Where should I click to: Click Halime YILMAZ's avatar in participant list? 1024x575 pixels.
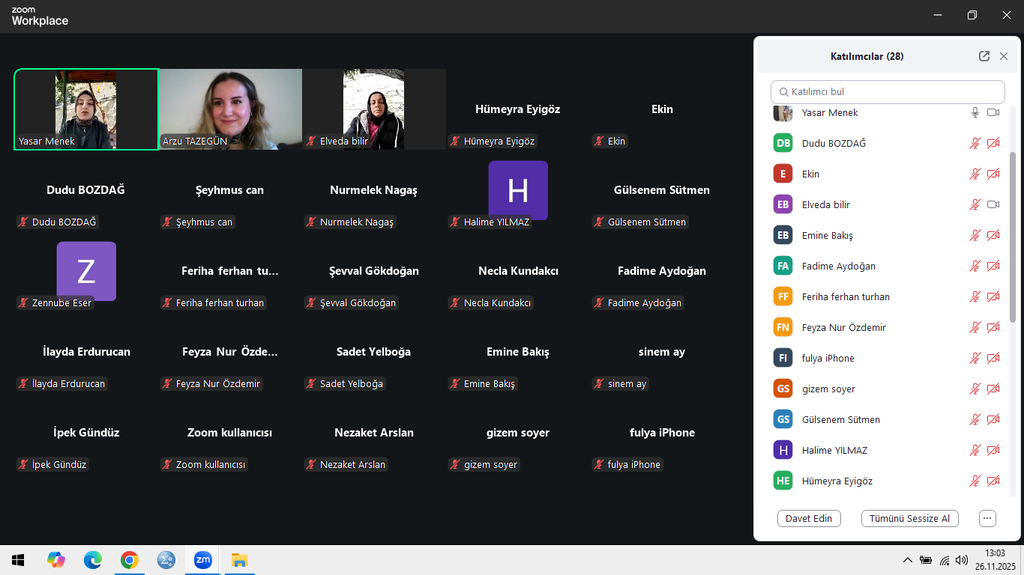click(783, 451)
